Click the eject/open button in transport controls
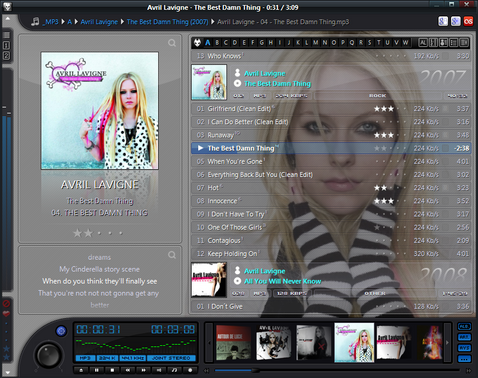The width and height of the screenshot is (478, 378). pyautogui.click(x=81, y=370)
